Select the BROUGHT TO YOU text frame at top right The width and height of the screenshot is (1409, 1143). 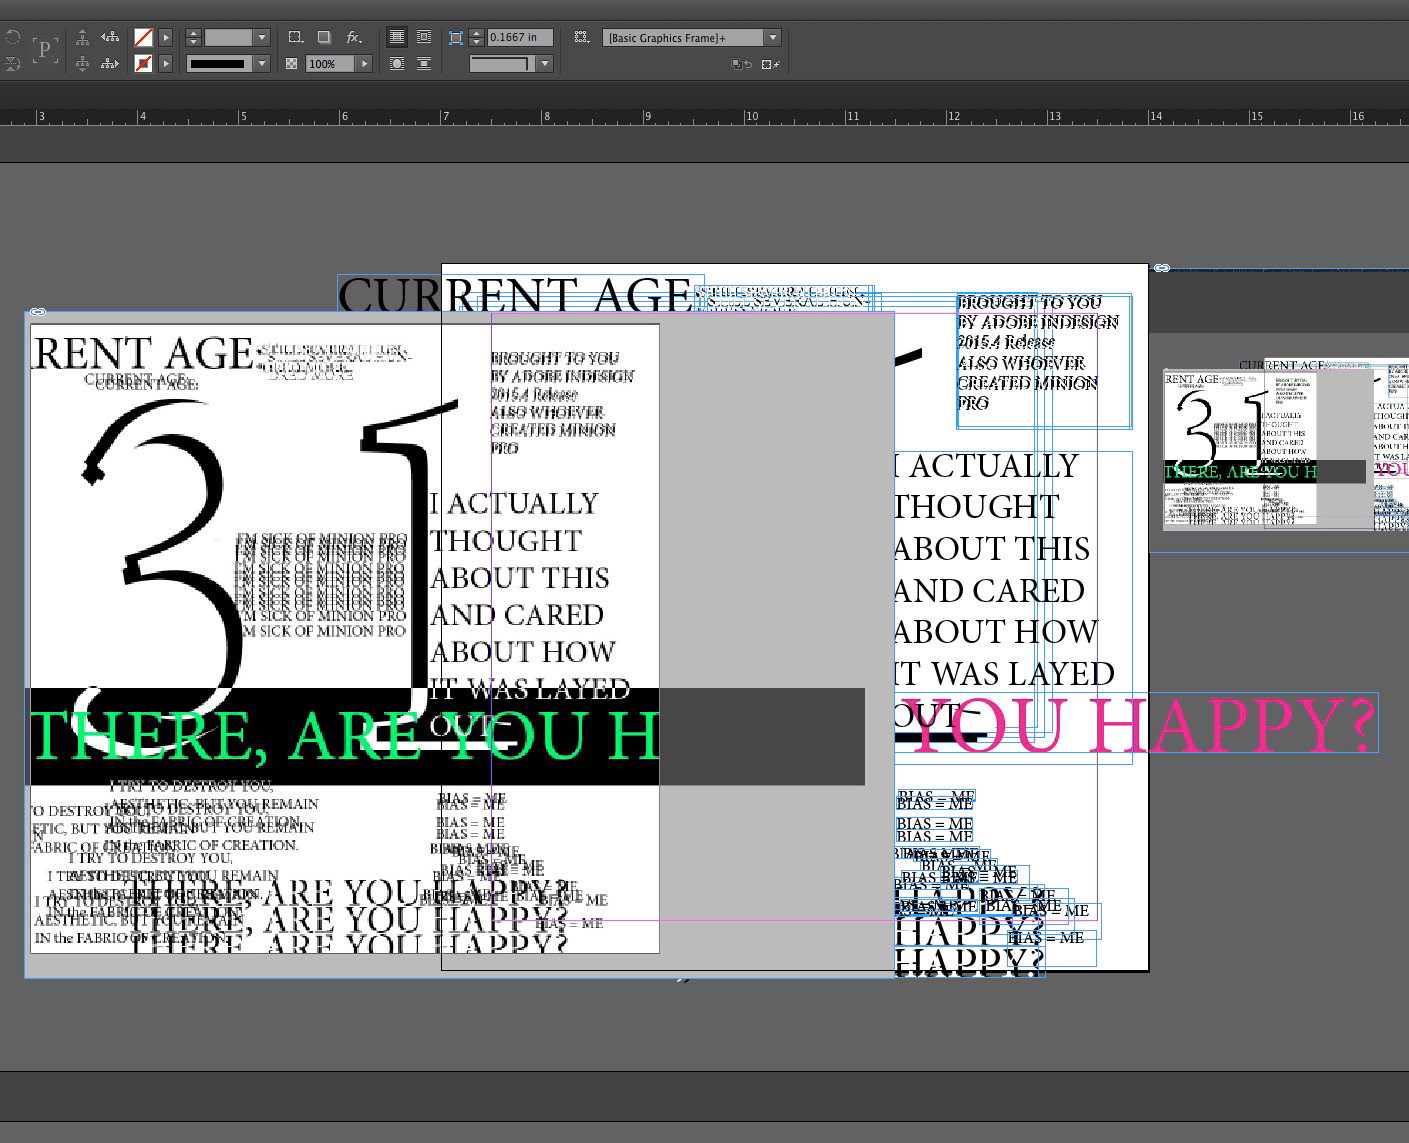pos(1043,361)
